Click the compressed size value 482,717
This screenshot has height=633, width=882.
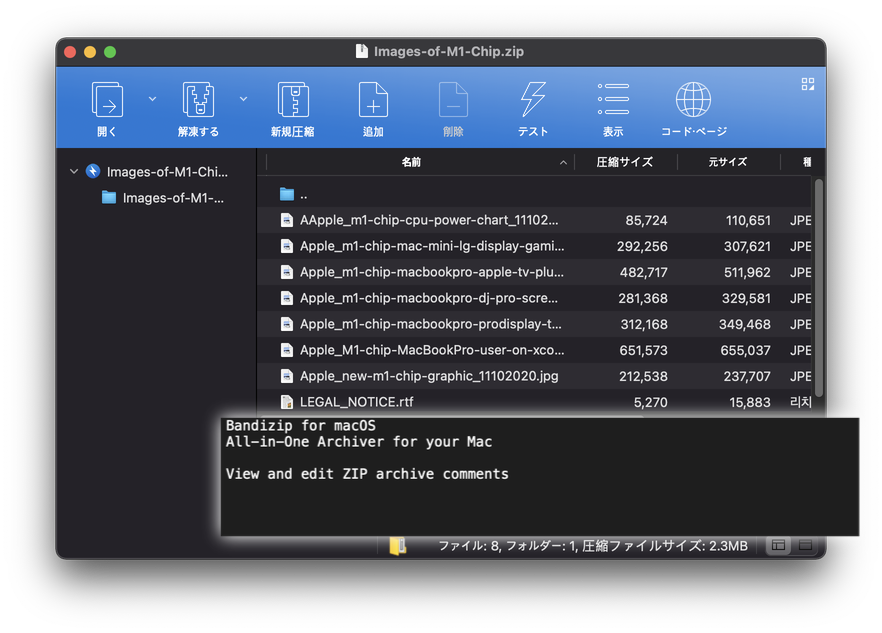coord(644,272)
